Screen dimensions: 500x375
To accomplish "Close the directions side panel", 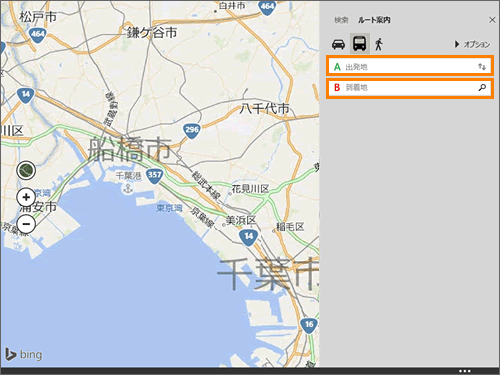I will (x=492, y=20).
